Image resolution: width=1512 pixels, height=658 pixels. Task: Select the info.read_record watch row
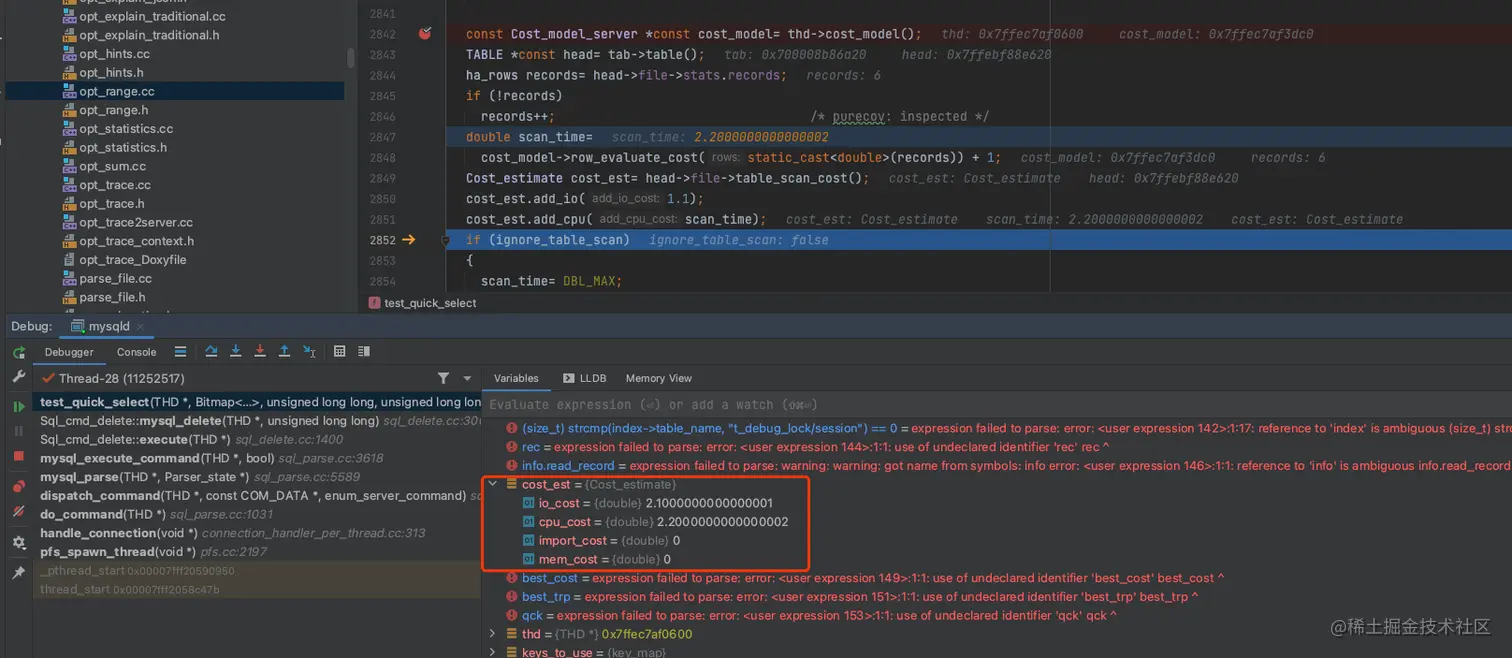tap(1007, 465)
